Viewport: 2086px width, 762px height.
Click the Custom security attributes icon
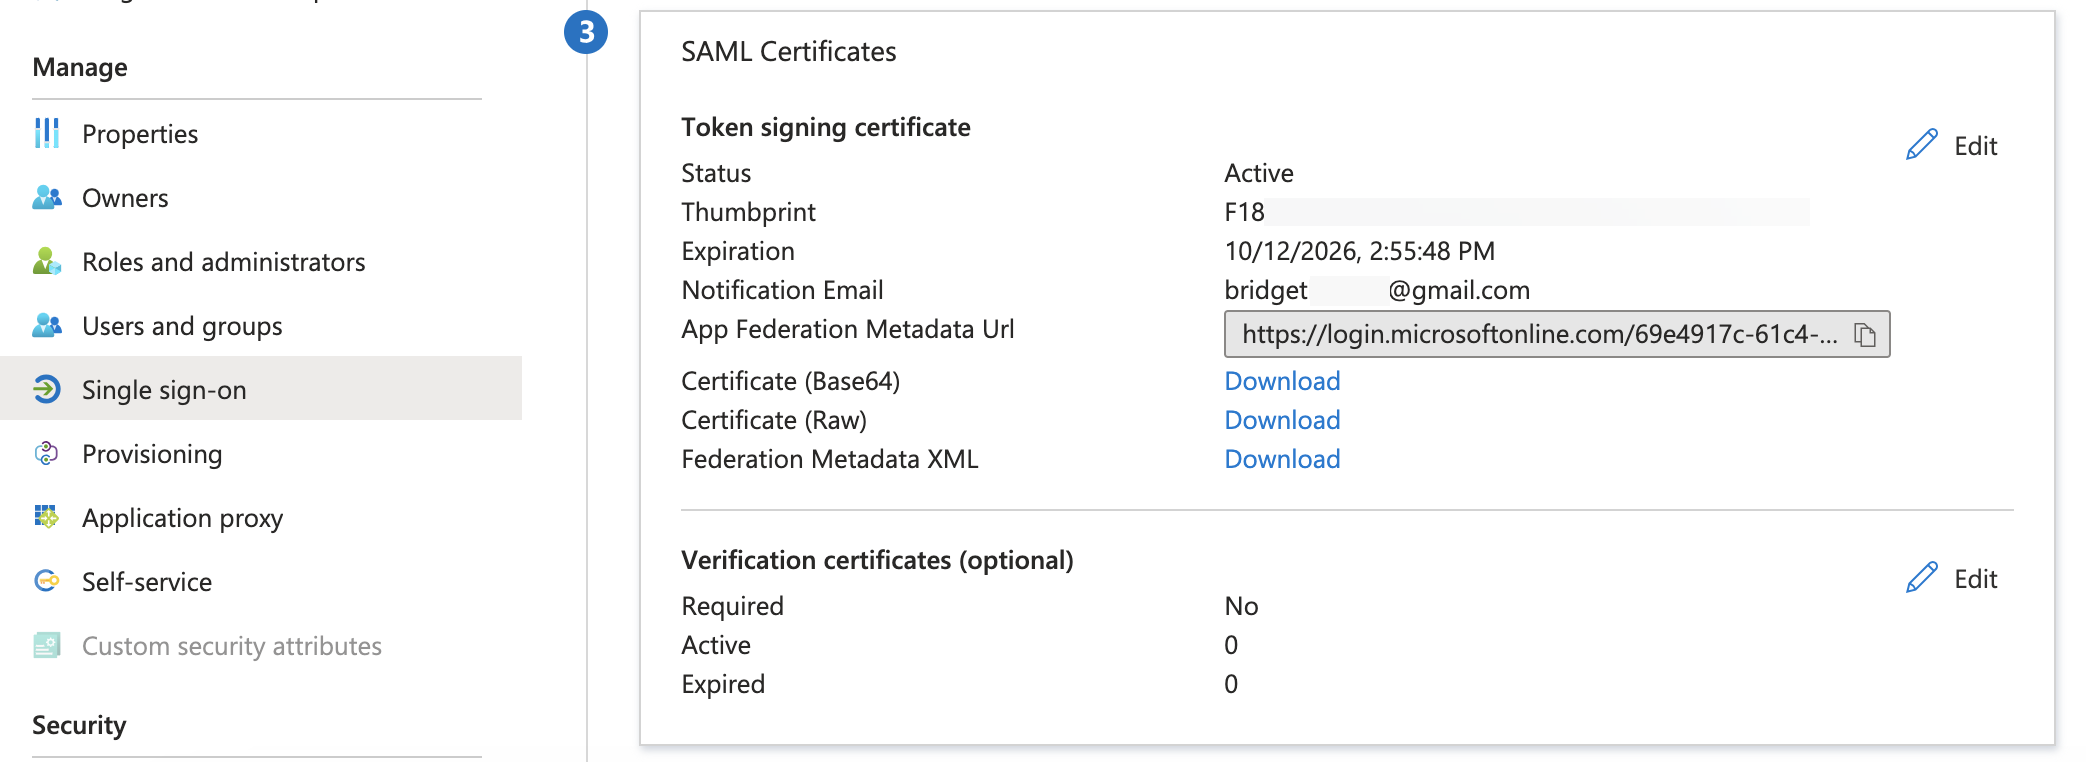coord(47,645)
